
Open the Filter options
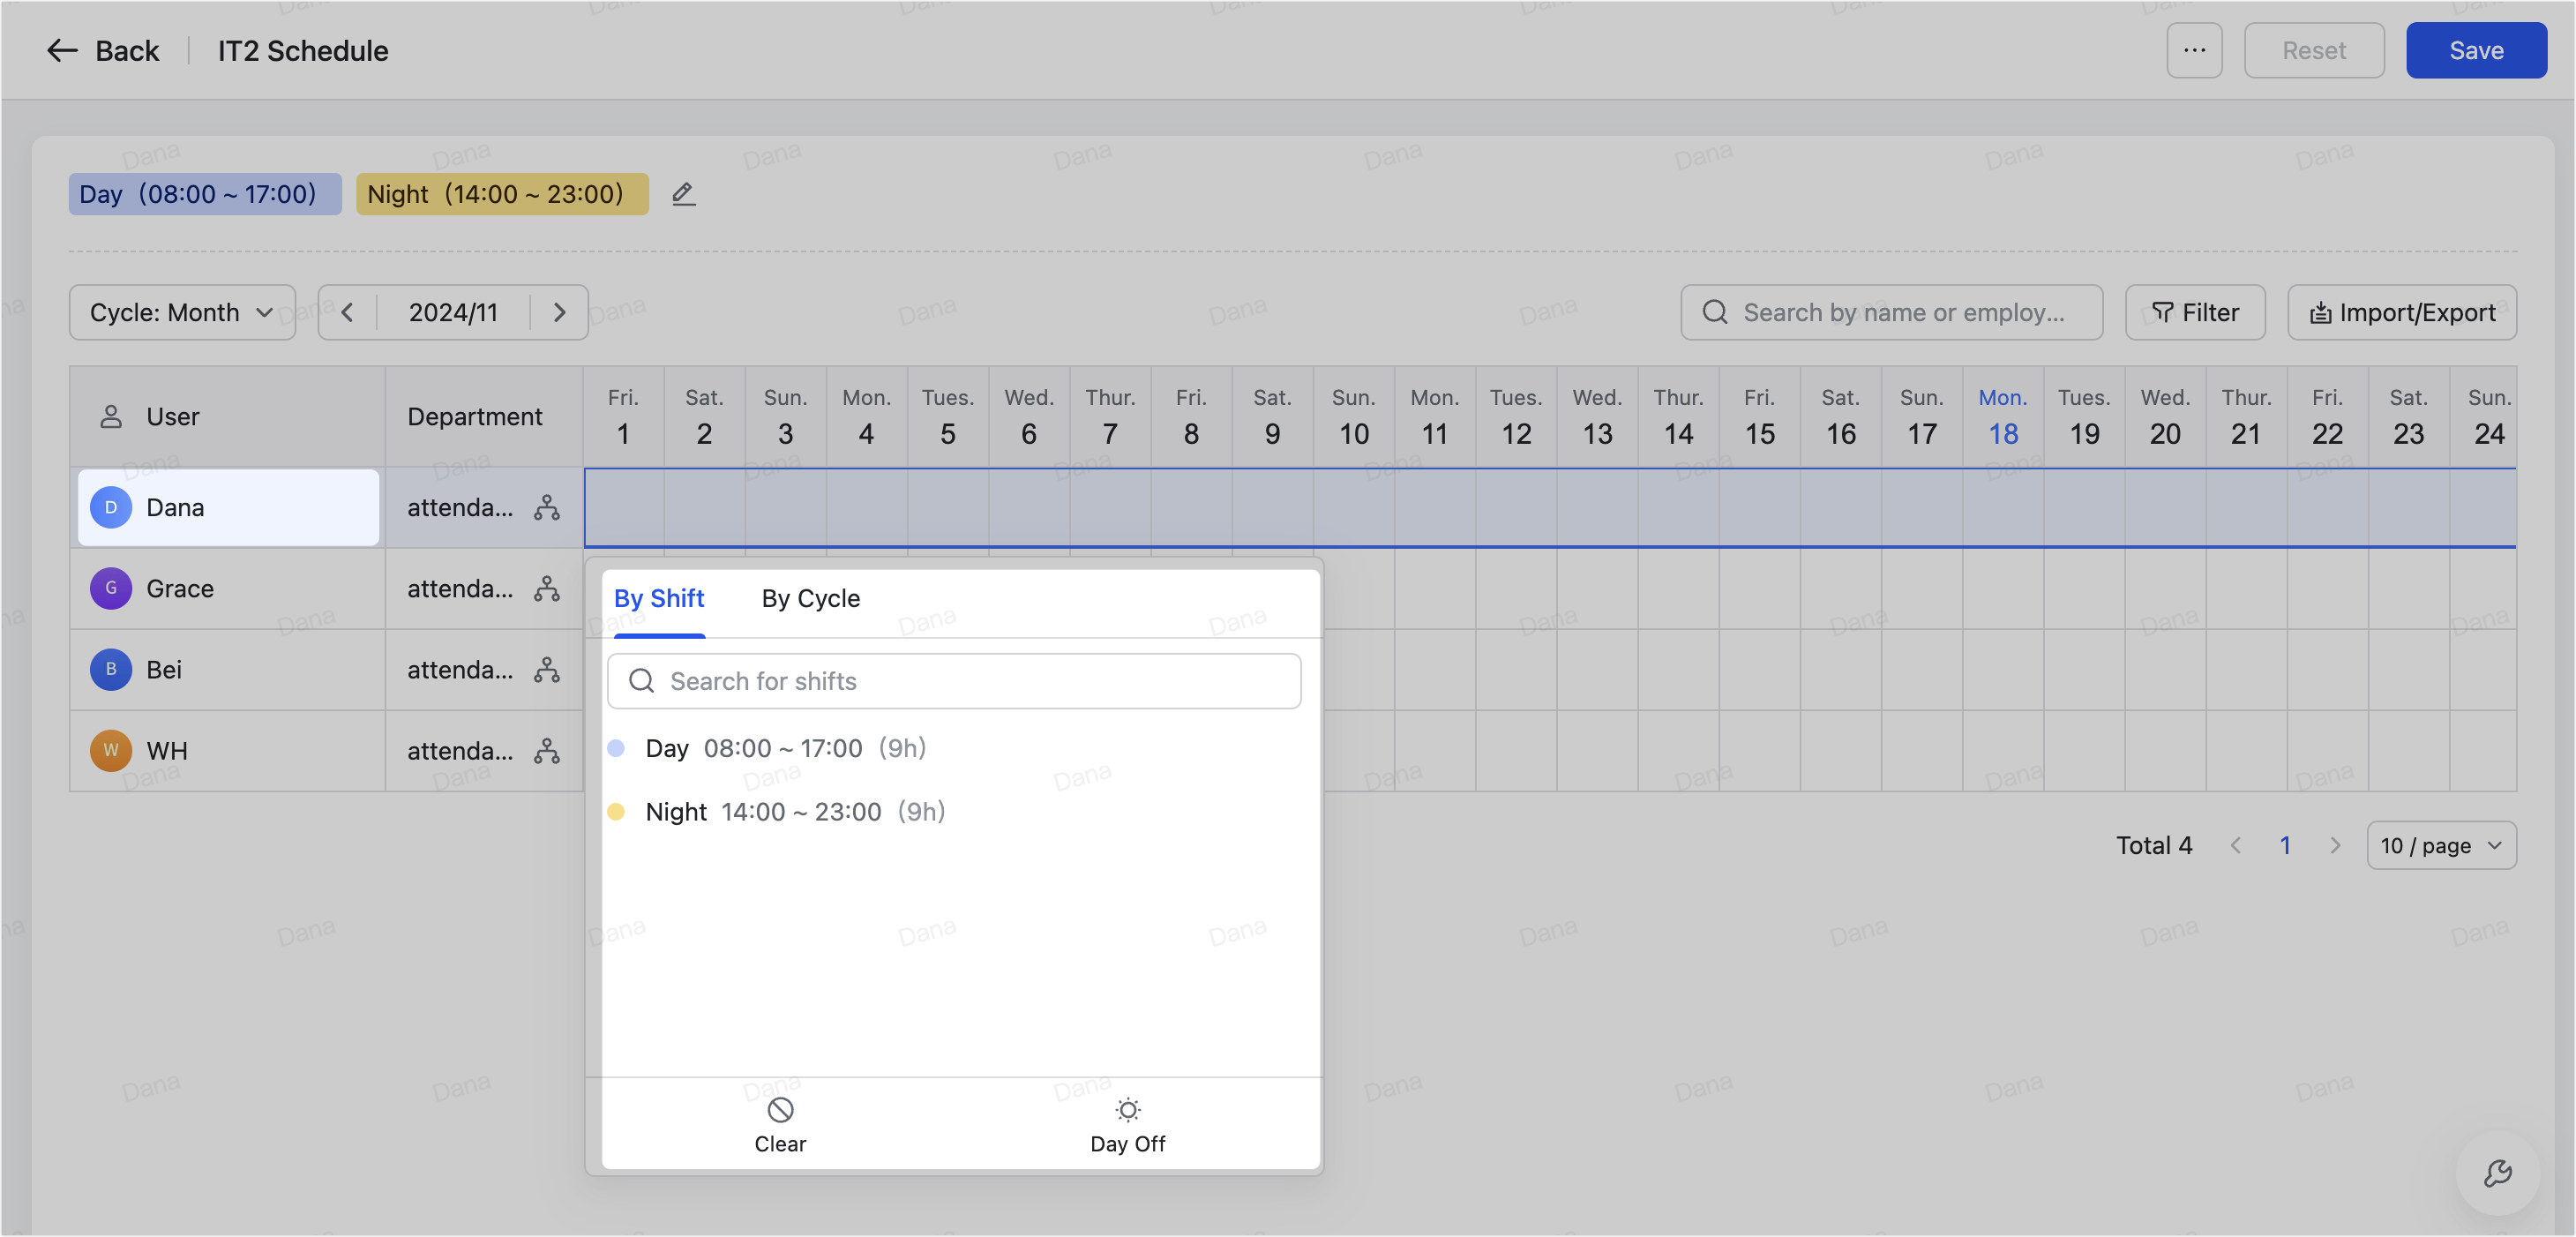point(2194,313)
